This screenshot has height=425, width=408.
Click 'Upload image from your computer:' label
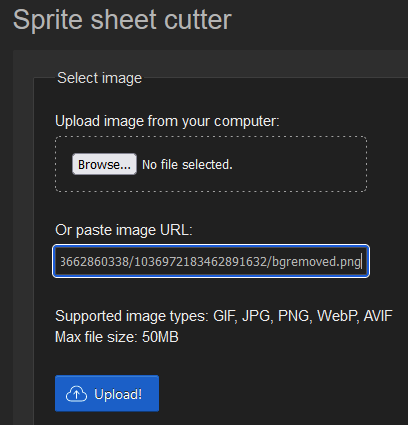coord(167,121)
